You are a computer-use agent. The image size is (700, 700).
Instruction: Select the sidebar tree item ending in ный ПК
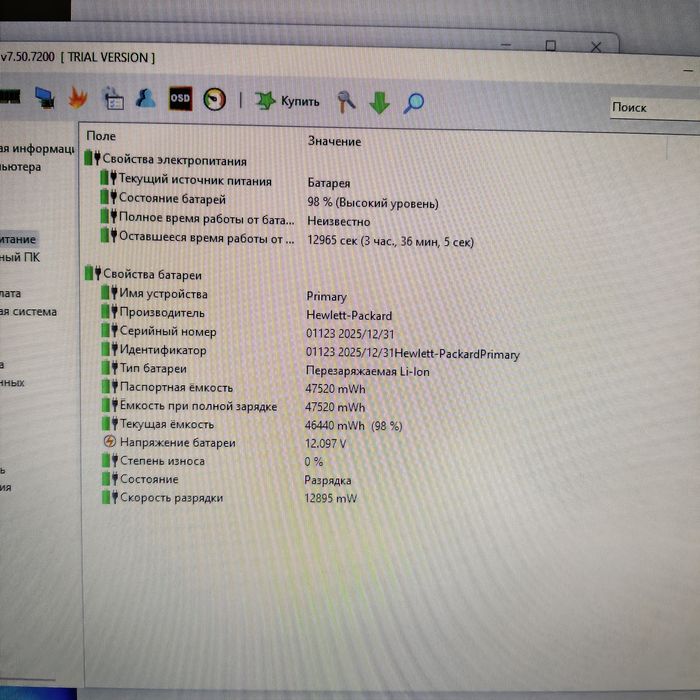click(x=20, y=258)
